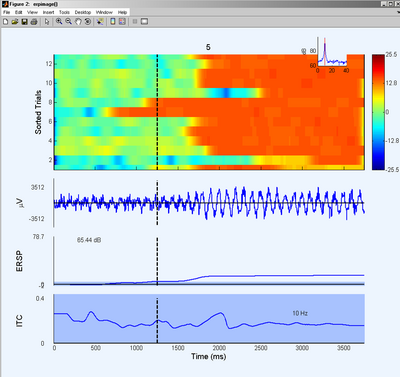Open the Tools menu
Viewport: 400px width, 377px height.
tap(64, 12)
